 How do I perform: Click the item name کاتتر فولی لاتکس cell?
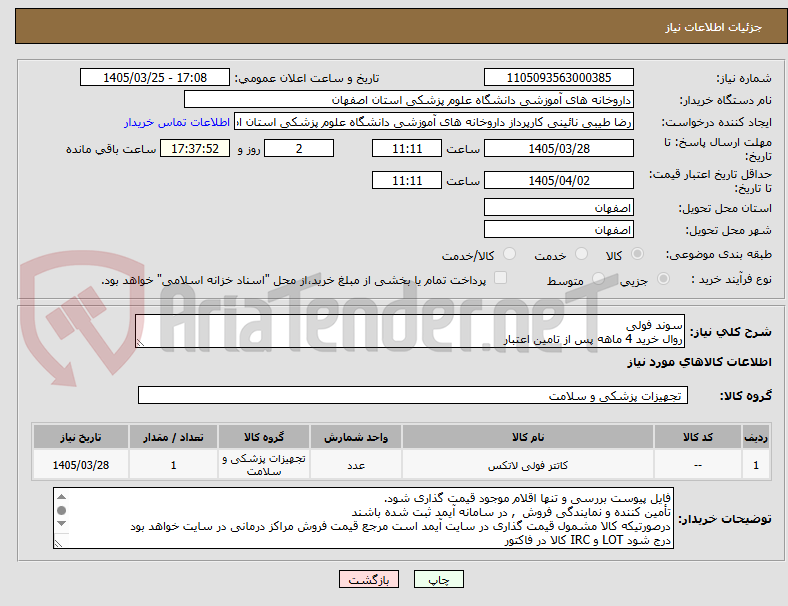(x=528, y=465)
